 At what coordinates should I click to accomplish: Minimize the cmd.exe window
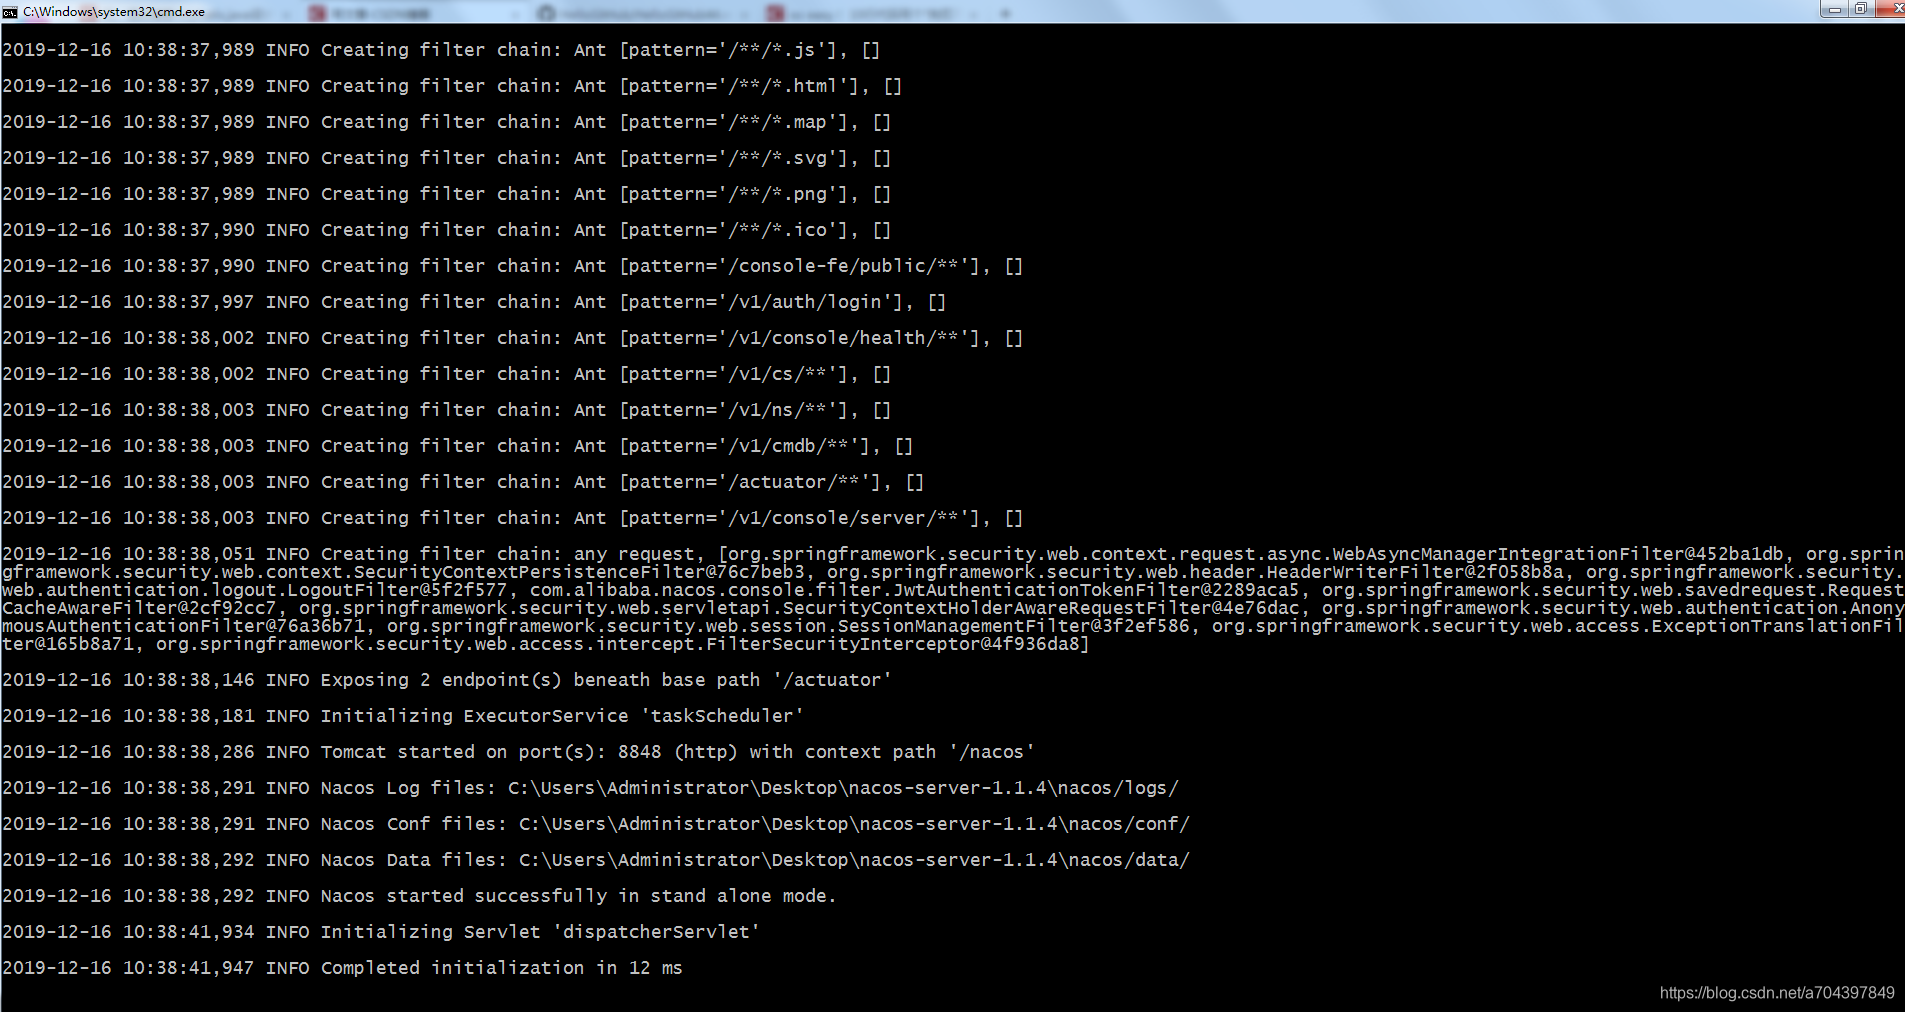coord(1834,9)
